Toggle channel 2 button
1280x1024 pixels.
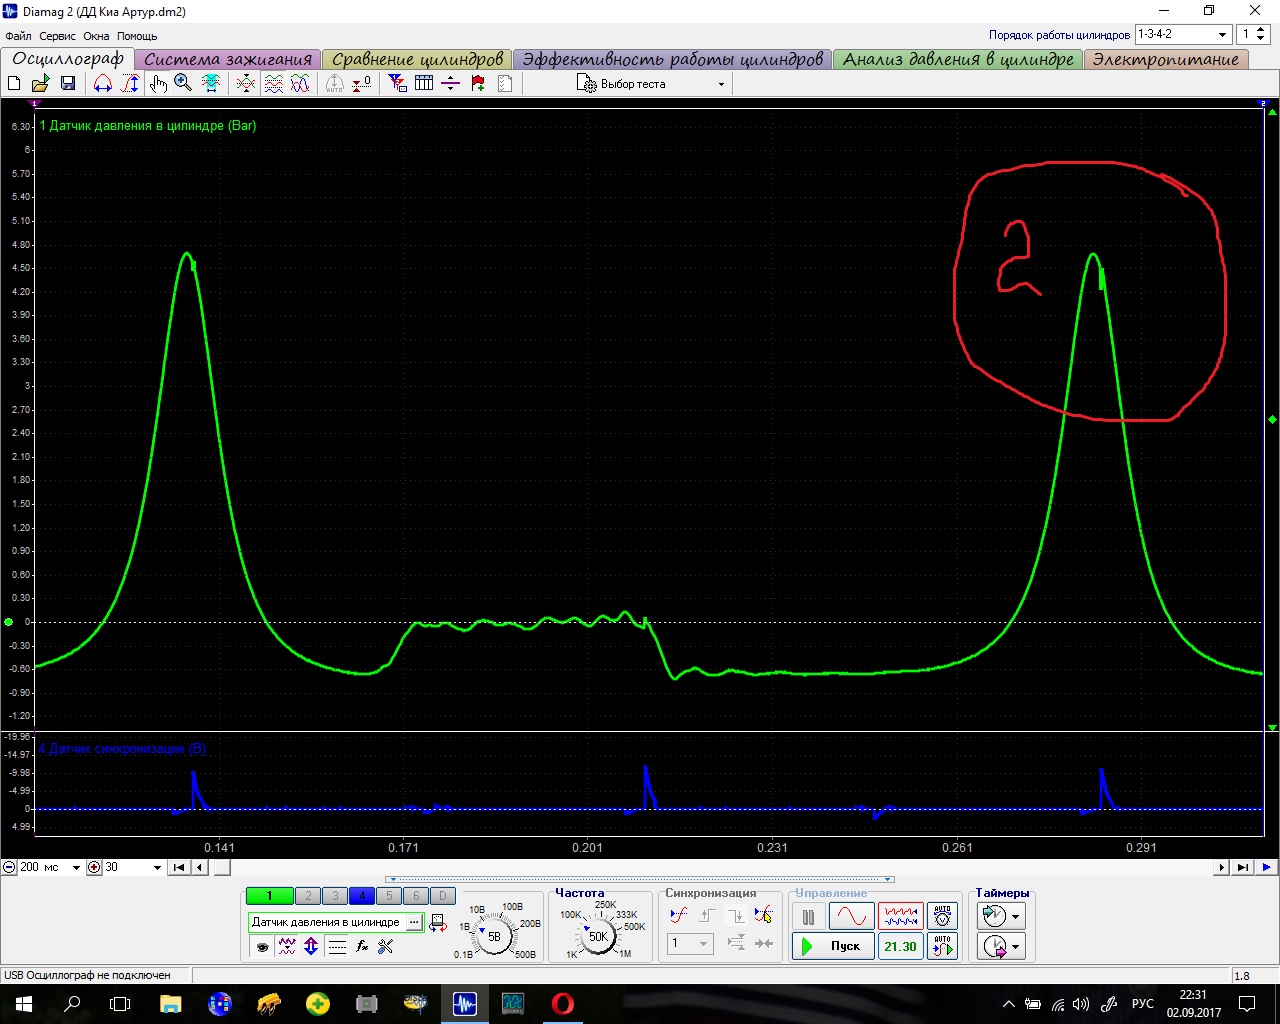click(x=308, y=896)
